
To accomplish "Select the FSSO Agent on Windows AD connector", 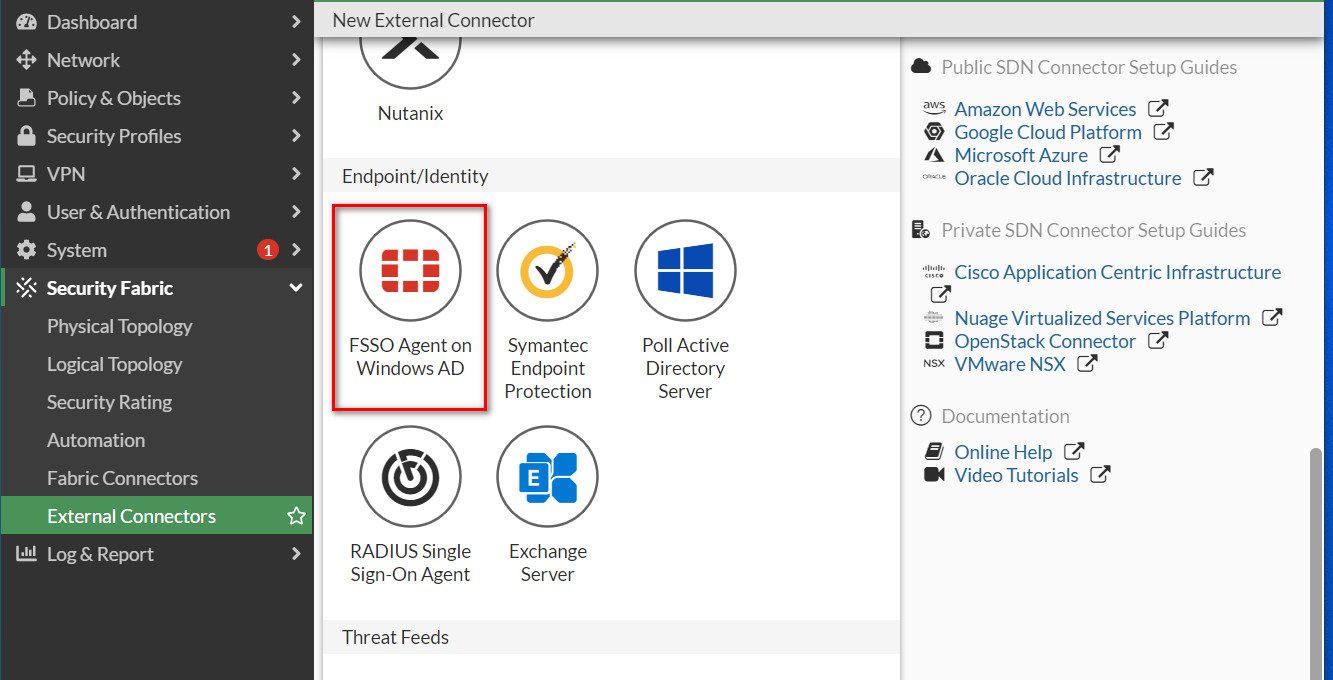I will [x=410, y=308].
